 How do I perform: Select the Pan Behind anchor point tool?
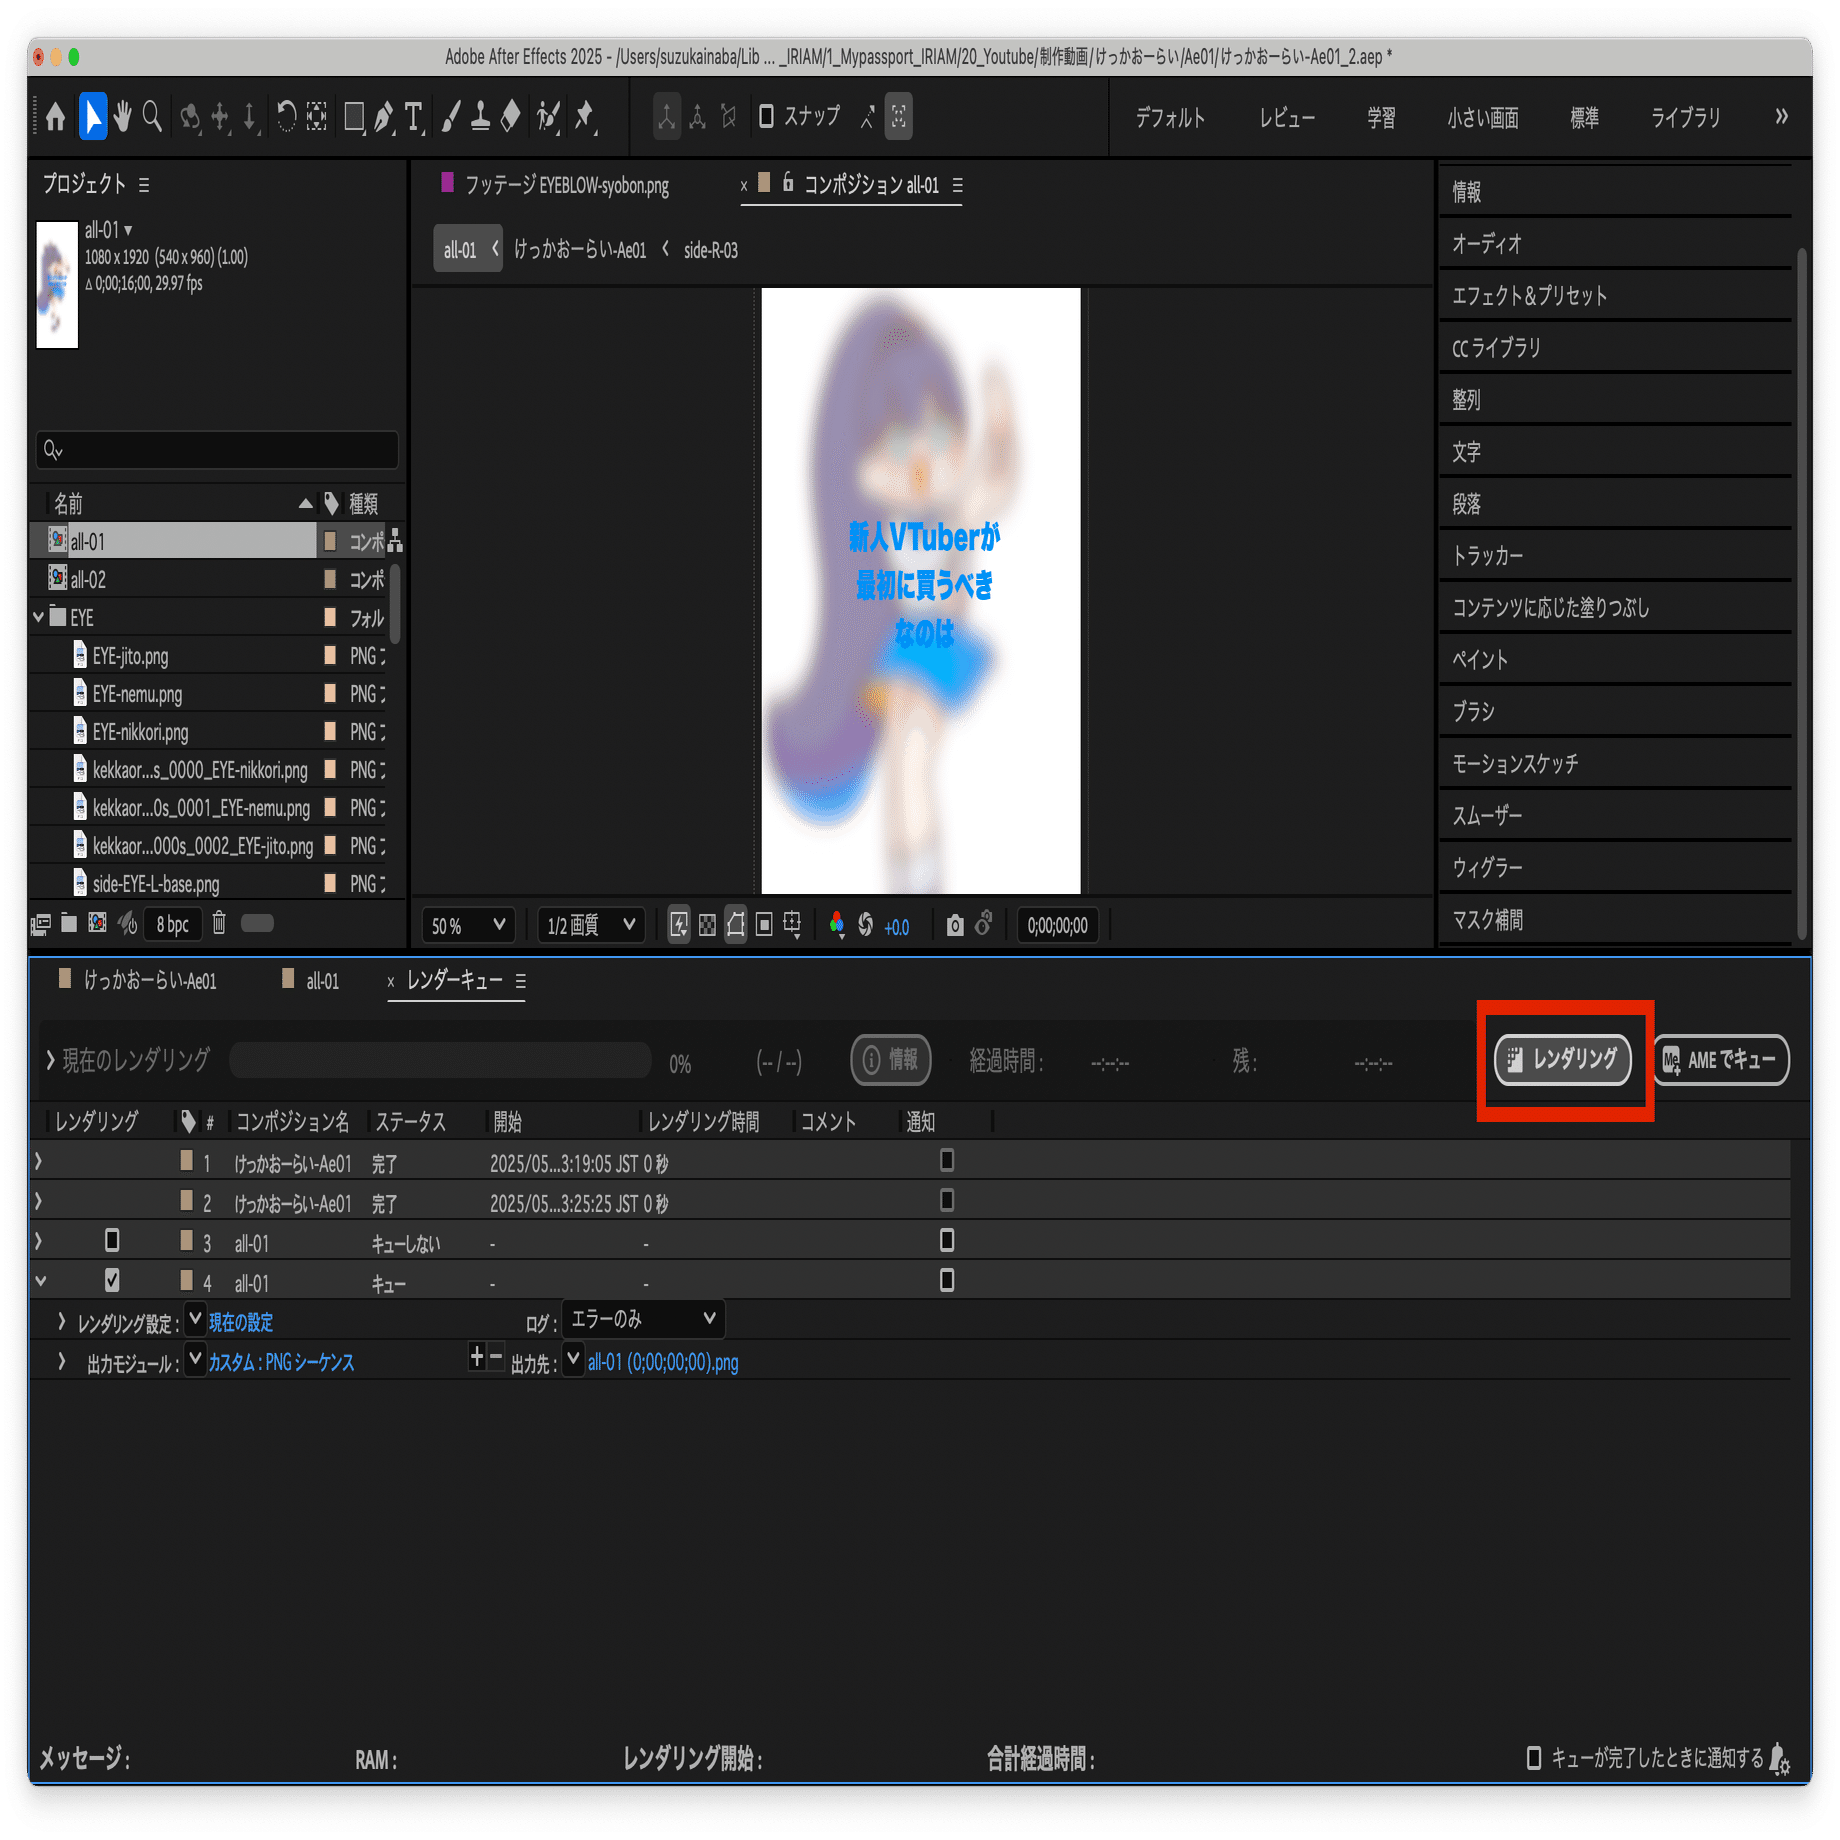(x=316, y=117)
